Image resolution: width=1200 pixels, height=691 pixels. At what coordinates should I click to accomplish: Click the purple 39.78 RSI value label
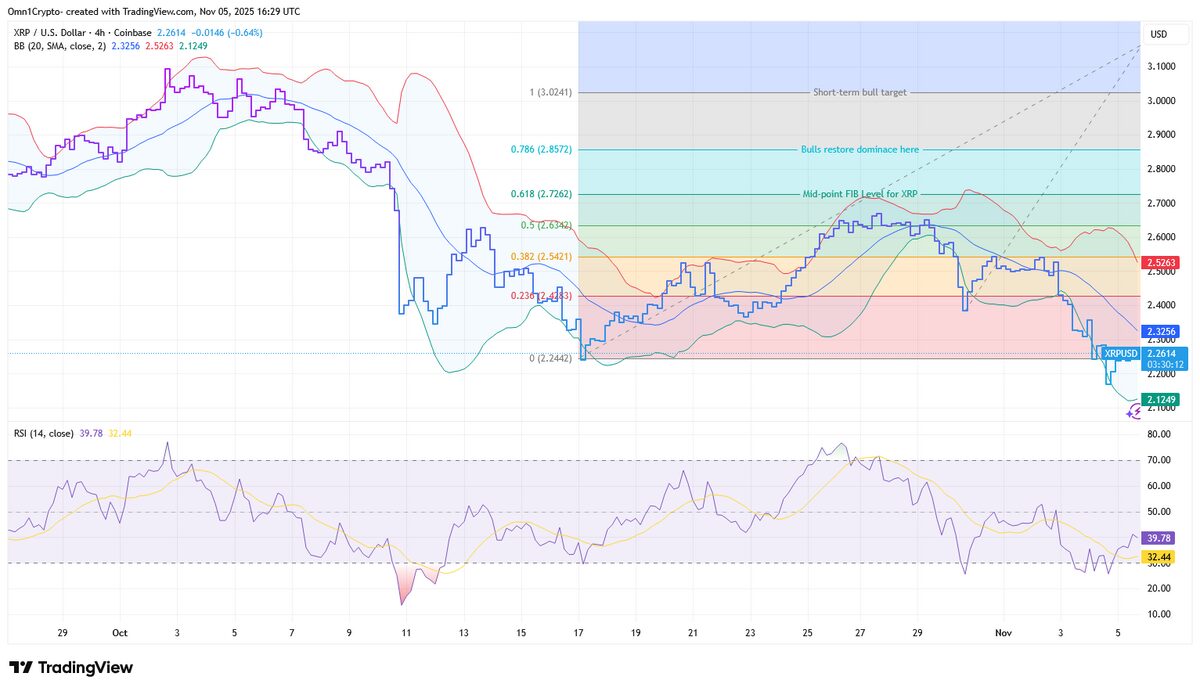pyautogui.click(x=1159, y=537)
